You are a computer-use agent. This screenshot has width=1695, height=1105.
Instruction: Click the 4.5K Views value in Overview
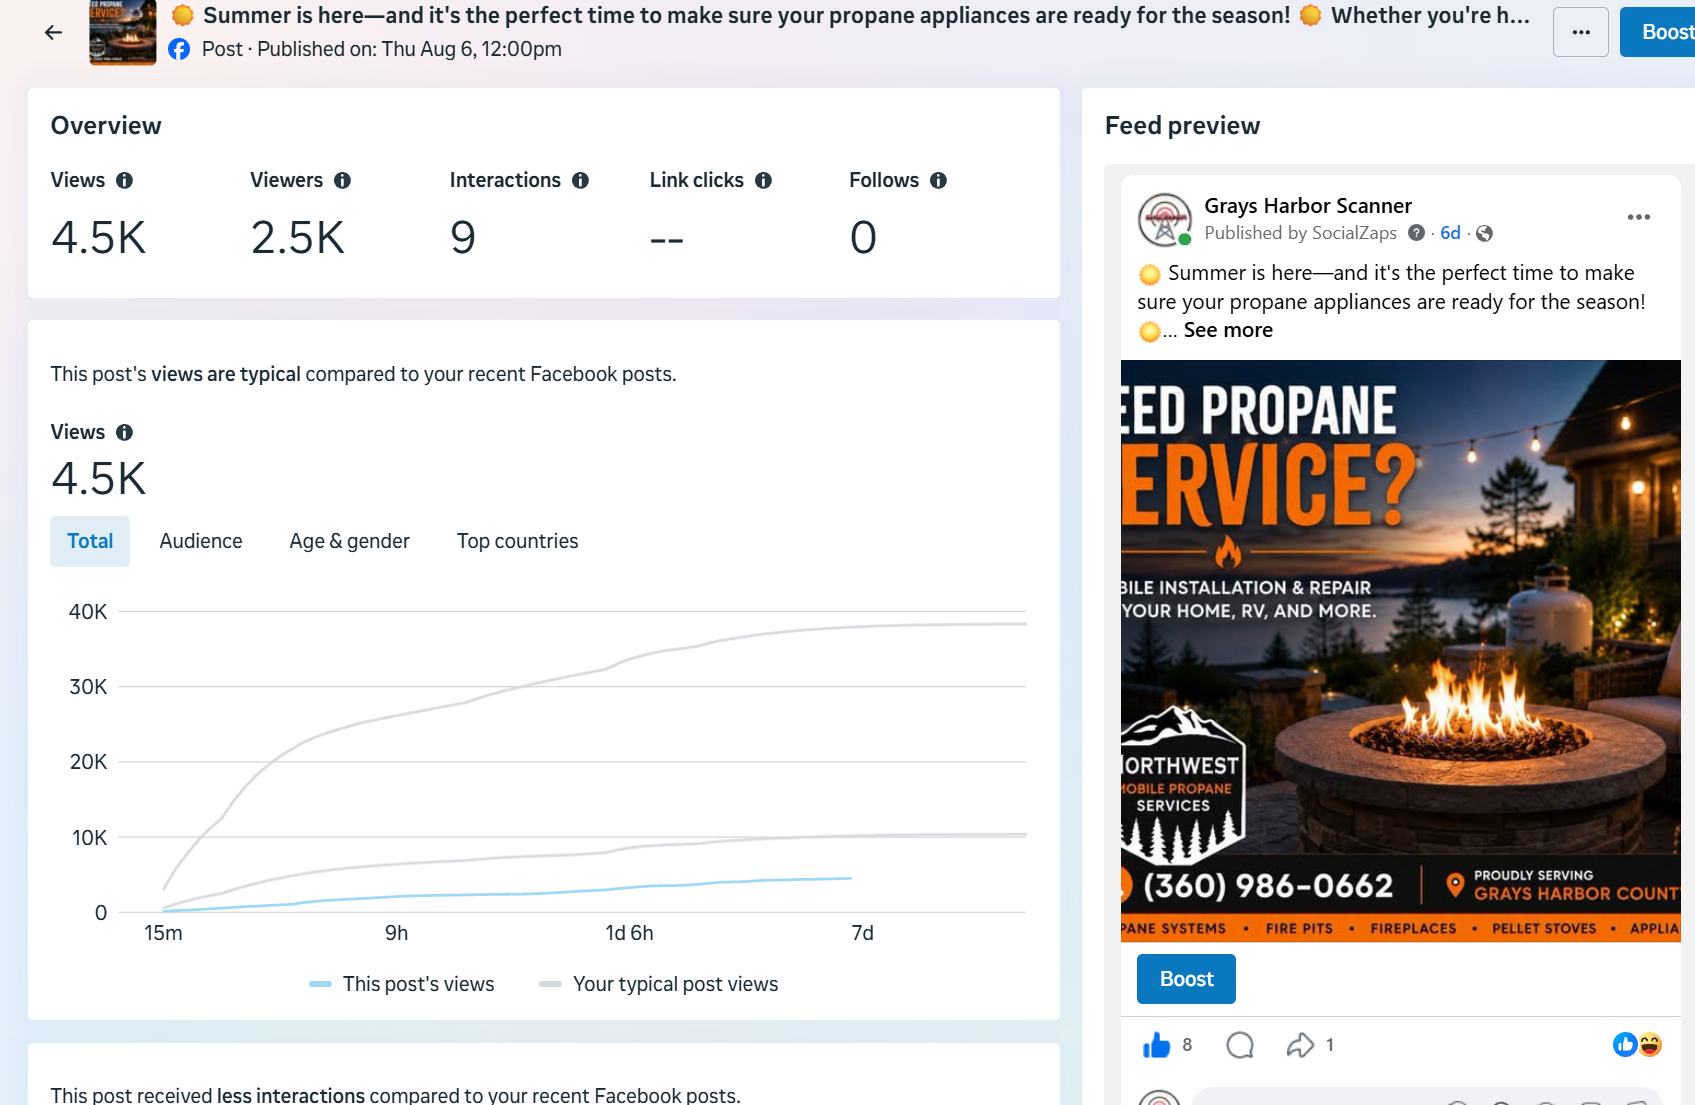[x=99, y=238]
